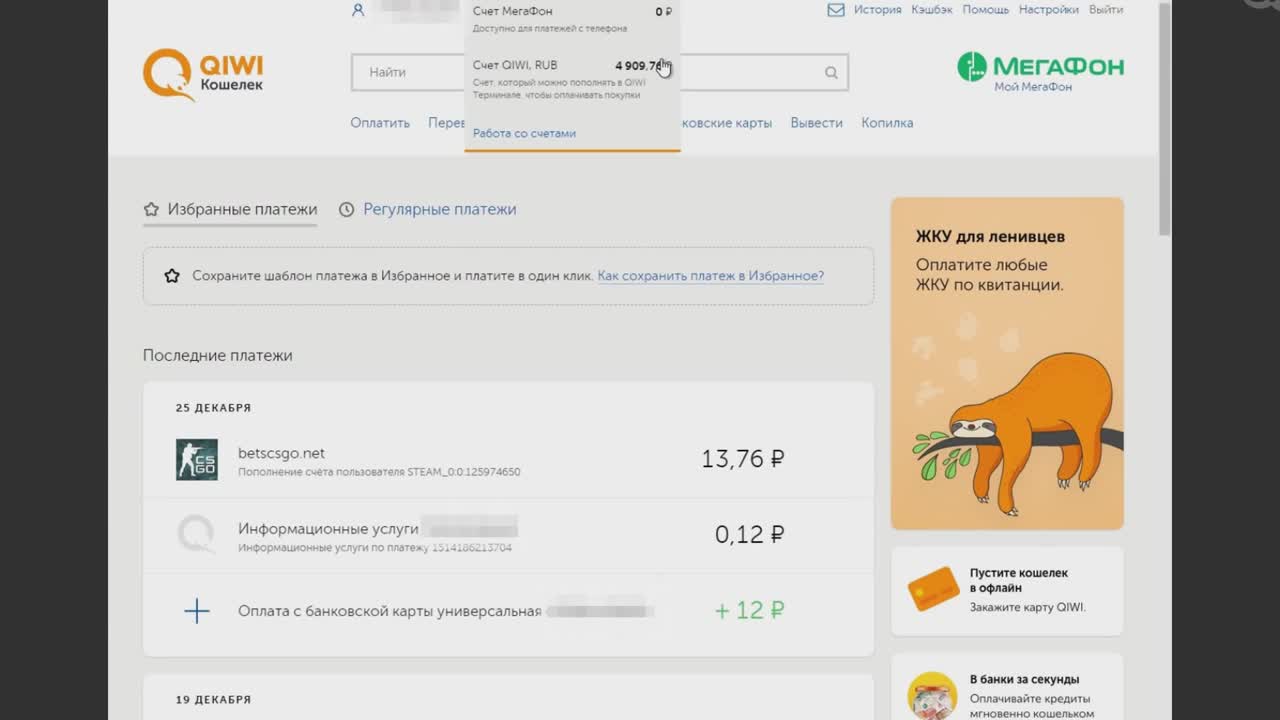Click Мой МегаФон link
This screenshot has height=720, width=1280.
[1033, 87]
